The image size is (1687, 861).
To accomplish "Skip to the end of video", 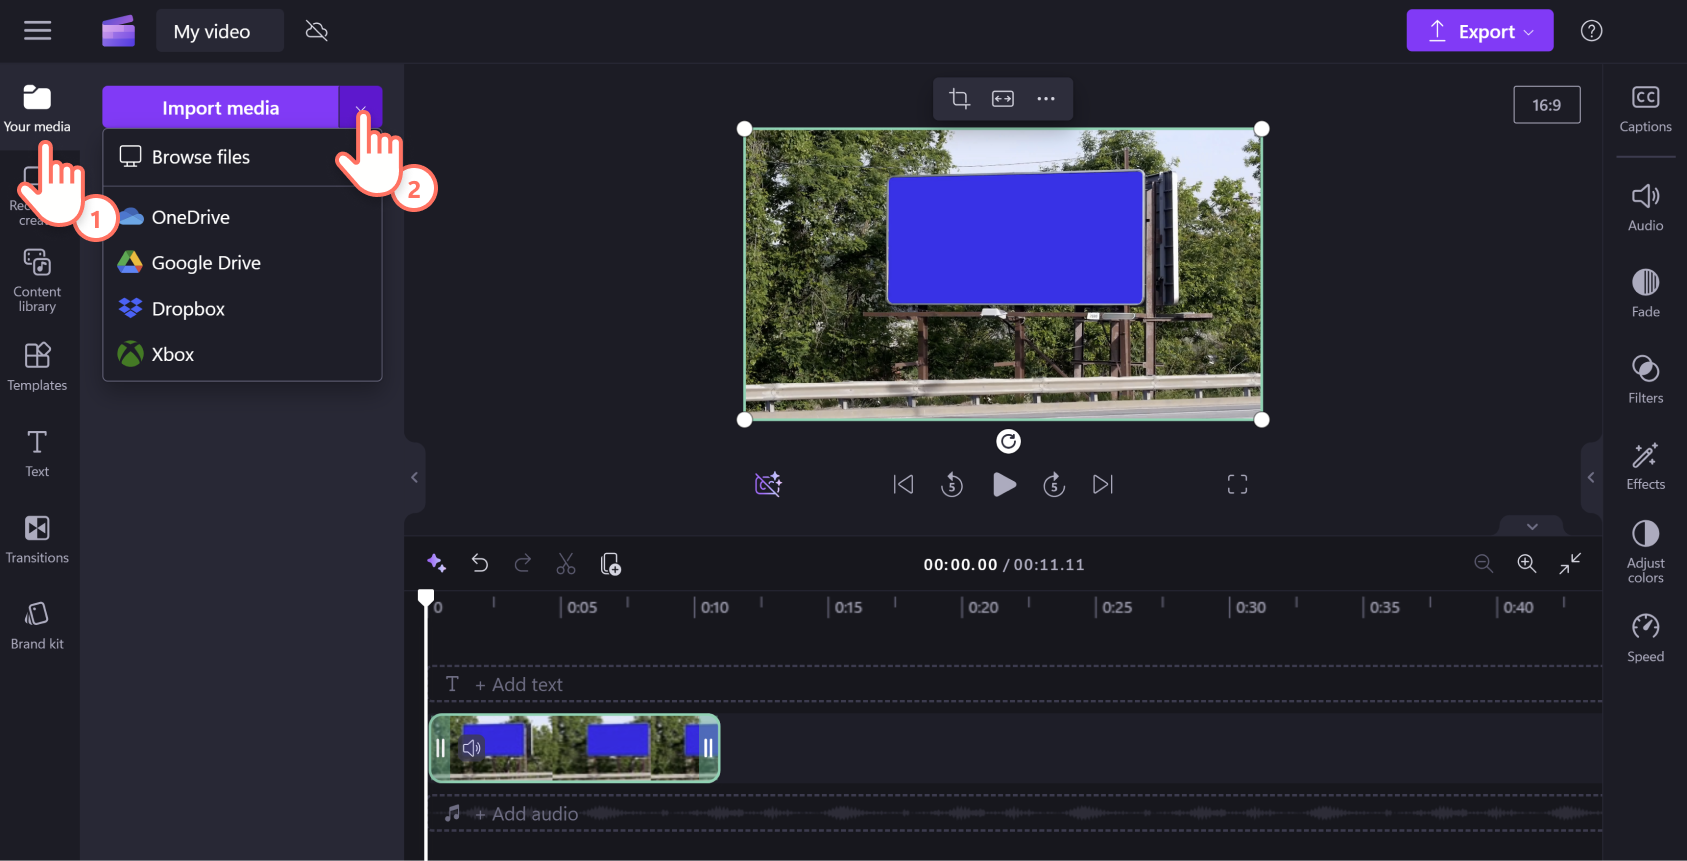I will [1103, 485].
